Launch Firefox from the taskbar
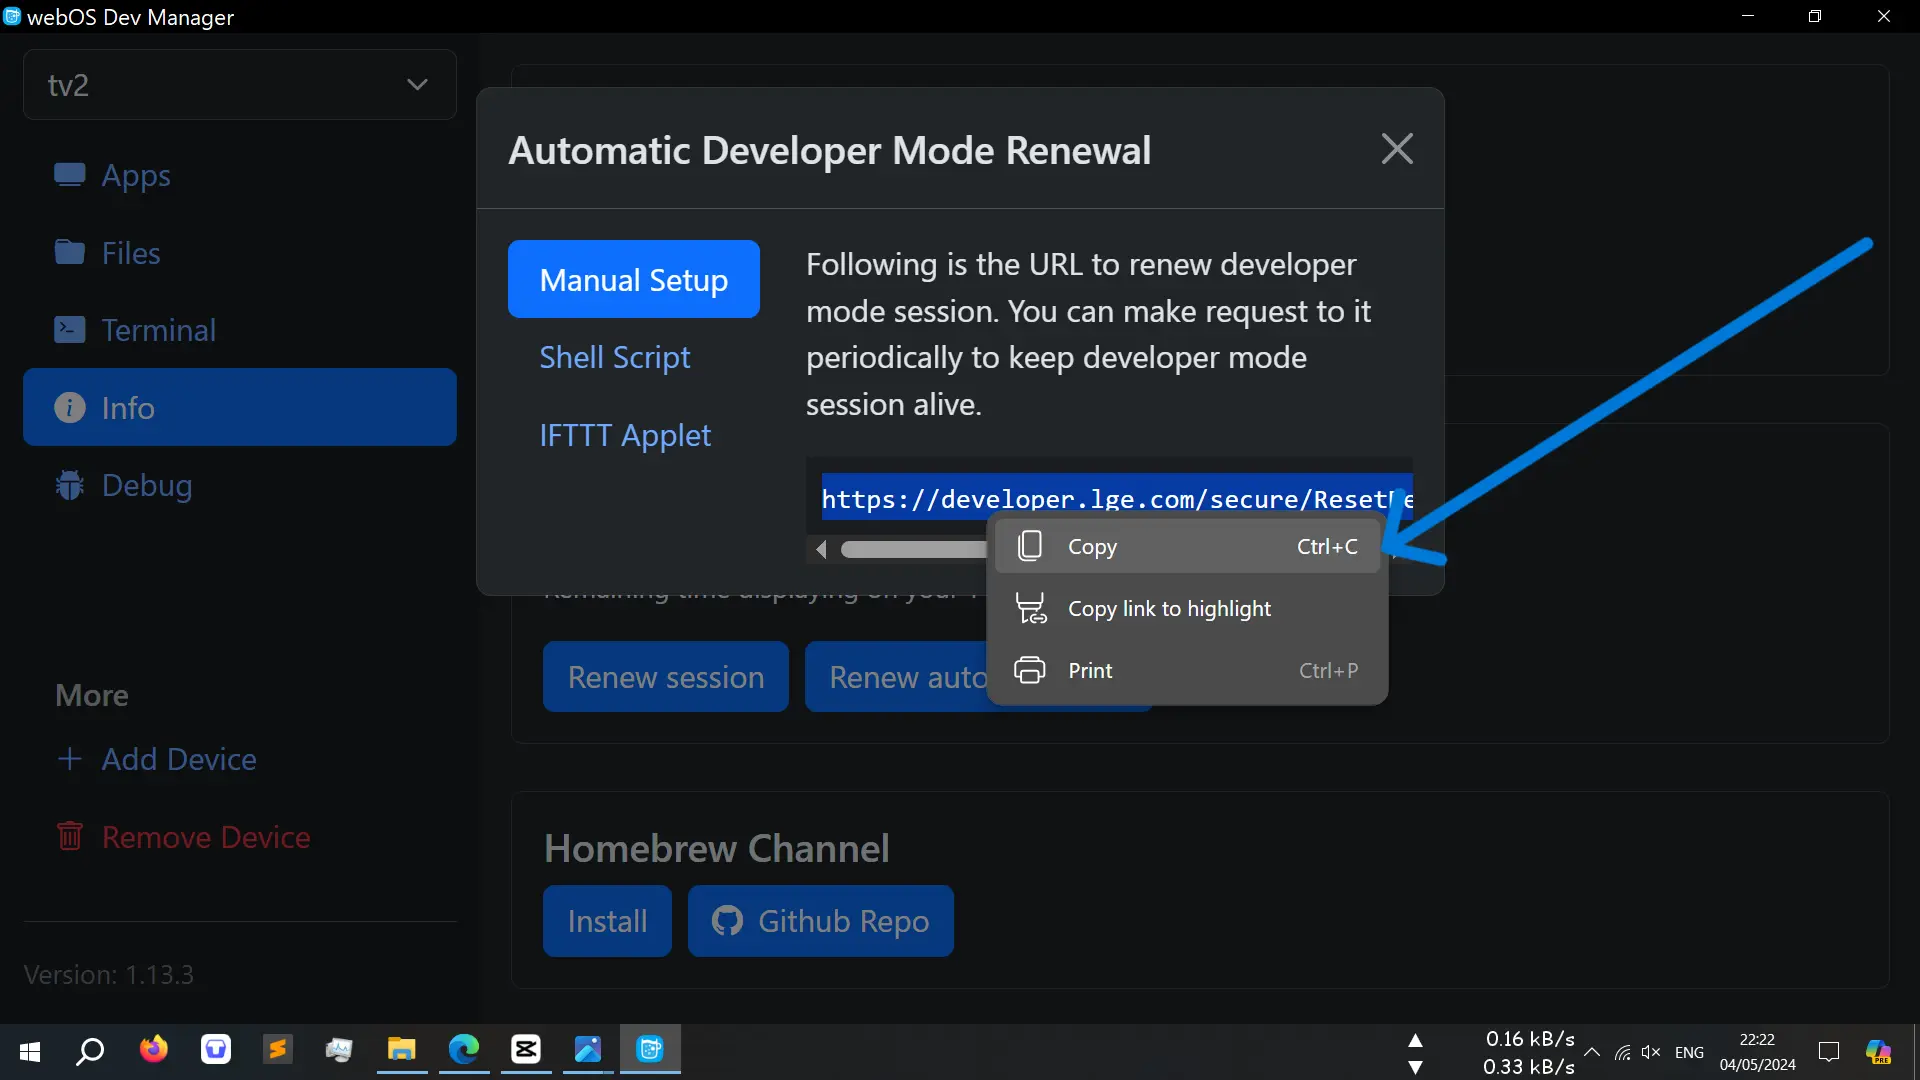 click(153, 1049)
